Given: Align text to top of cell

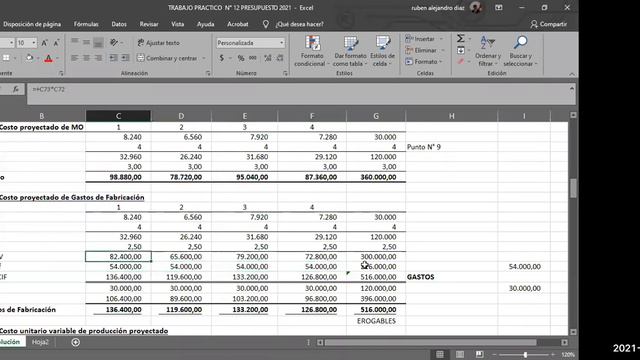Looking at the screenshot, I should pos(74,42).
